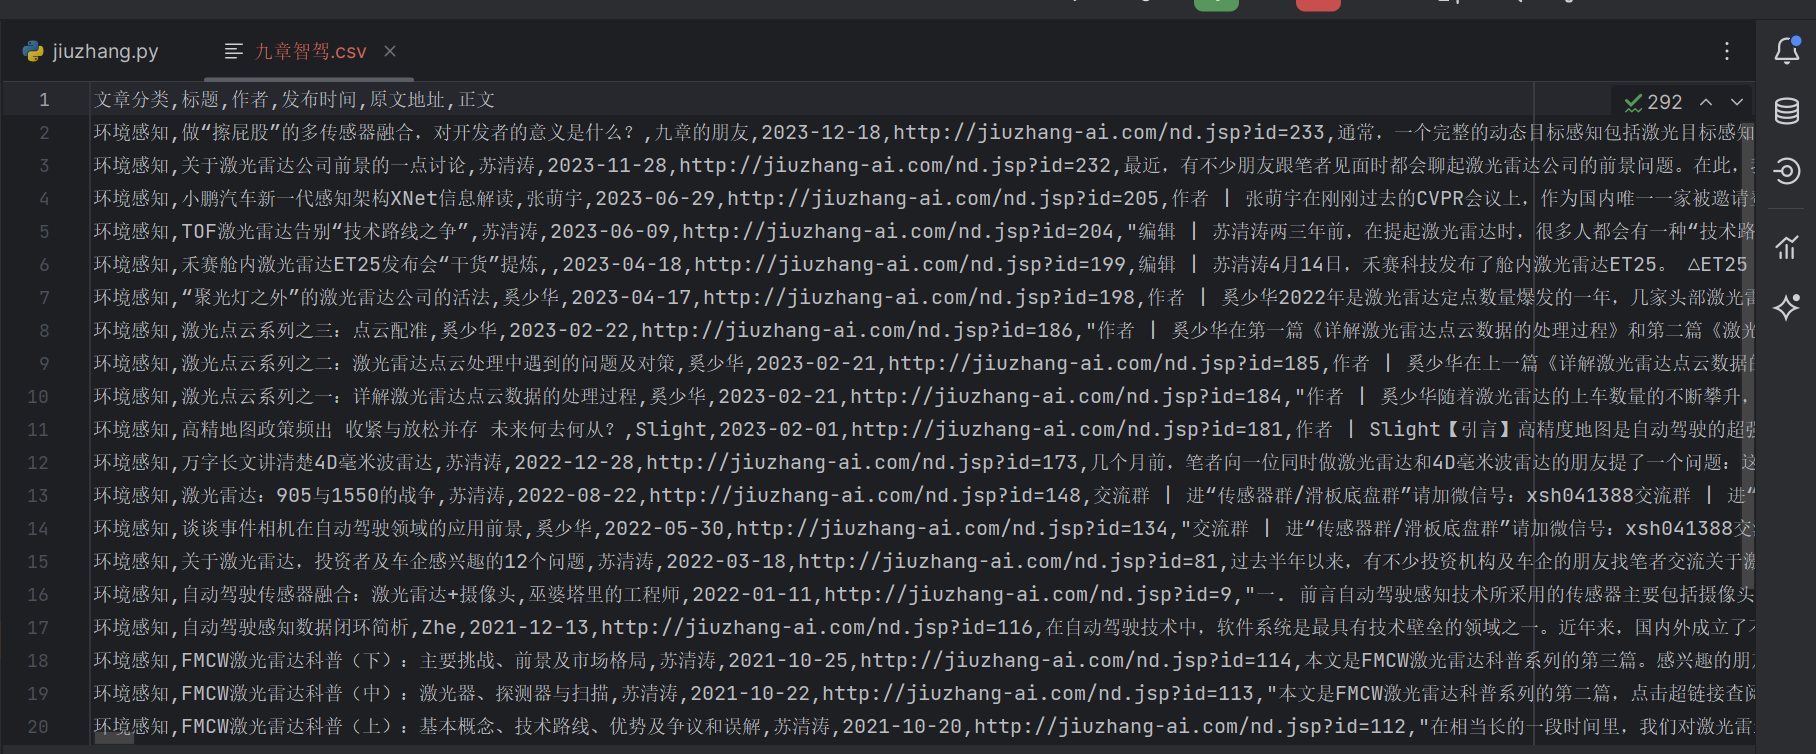Open the chart-style tool window icon
Screen dimensions: 1816x754
[1787, 246]
